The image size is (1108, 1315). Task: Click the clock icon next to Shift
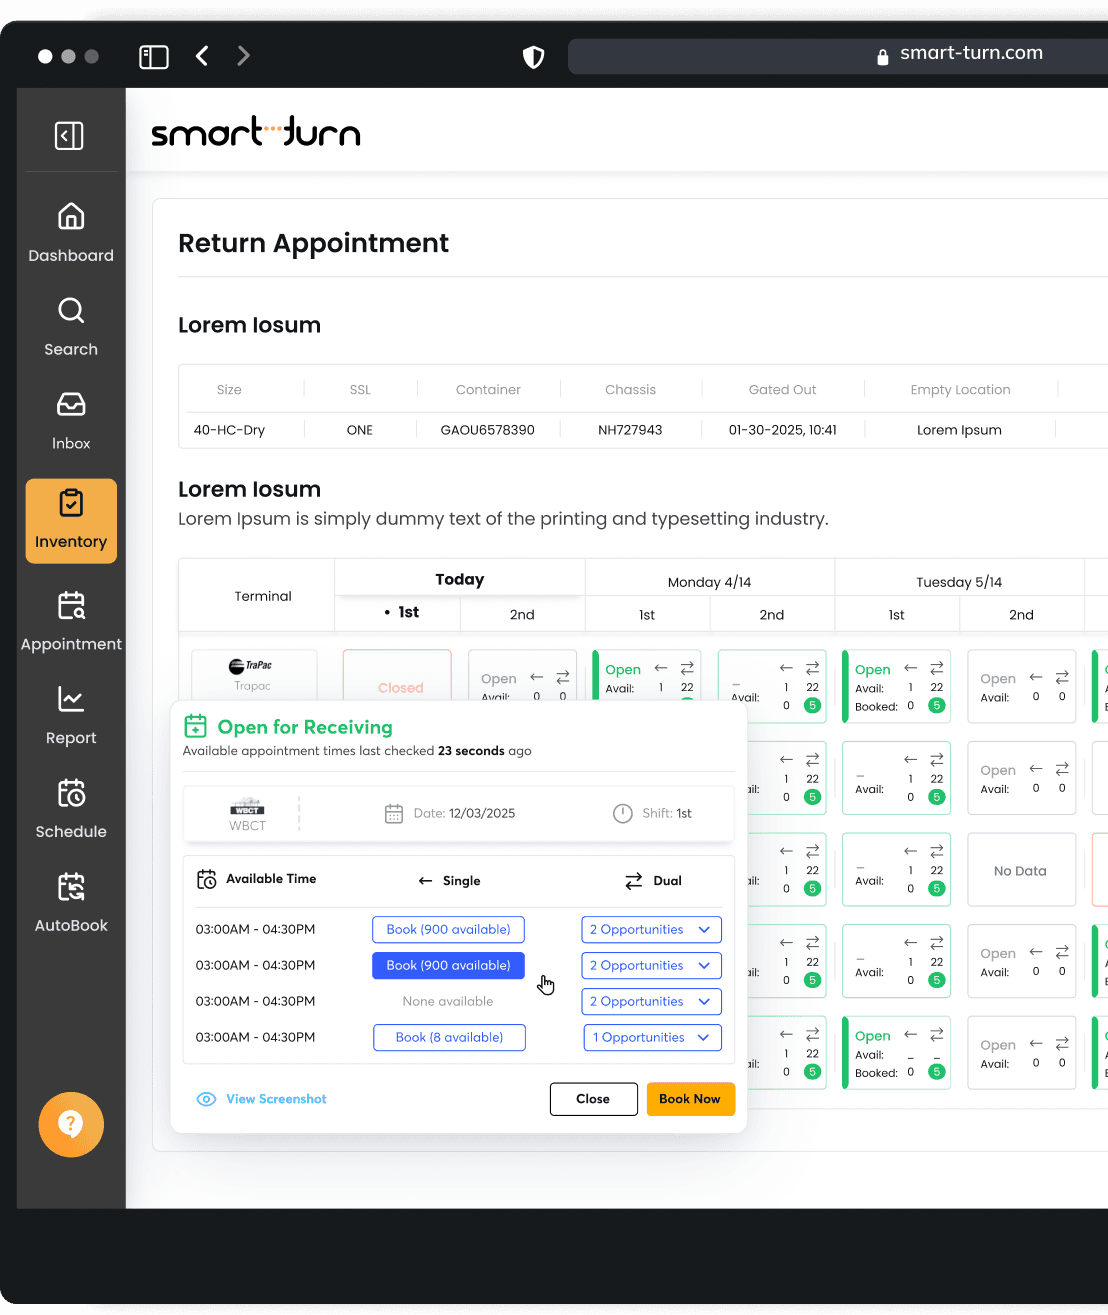tap(623, 814)
